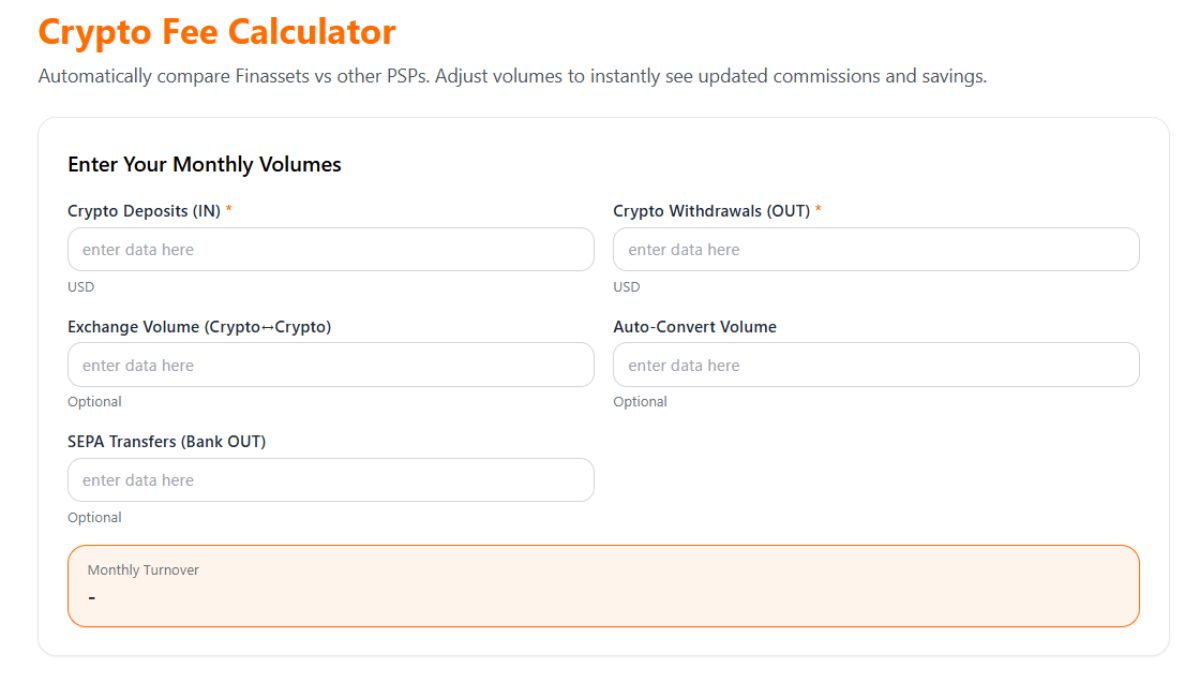Click the Crypto Withdrawals (OUT) input field

point(876,249)
